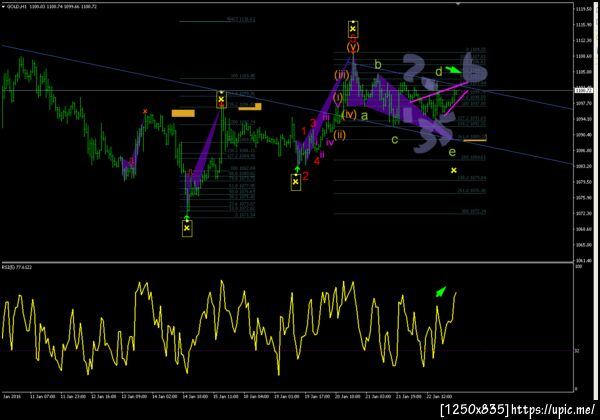Click the 20 Jan 10:00 time label

pos(347,396)
